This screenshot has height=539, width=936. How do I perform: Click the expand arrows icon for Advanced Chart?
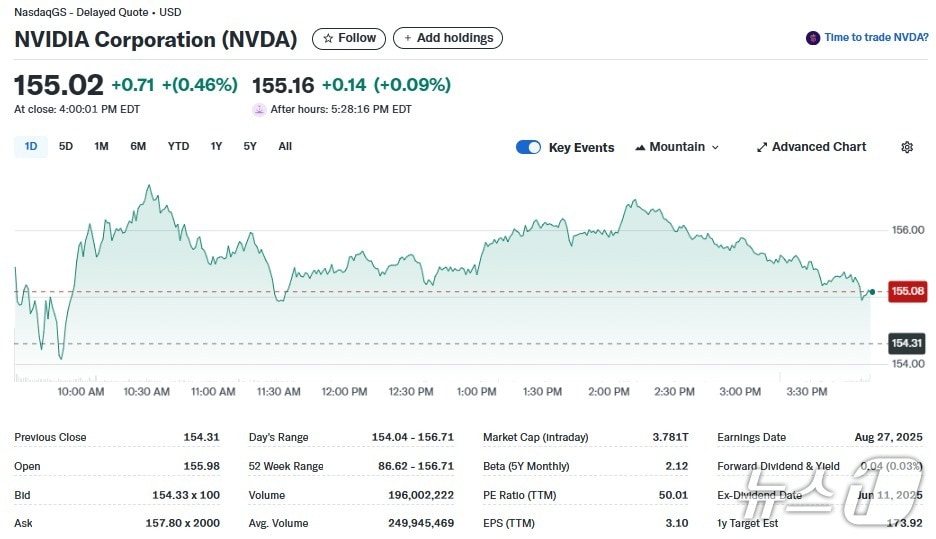pyautogui.click(x=762, y=147)
